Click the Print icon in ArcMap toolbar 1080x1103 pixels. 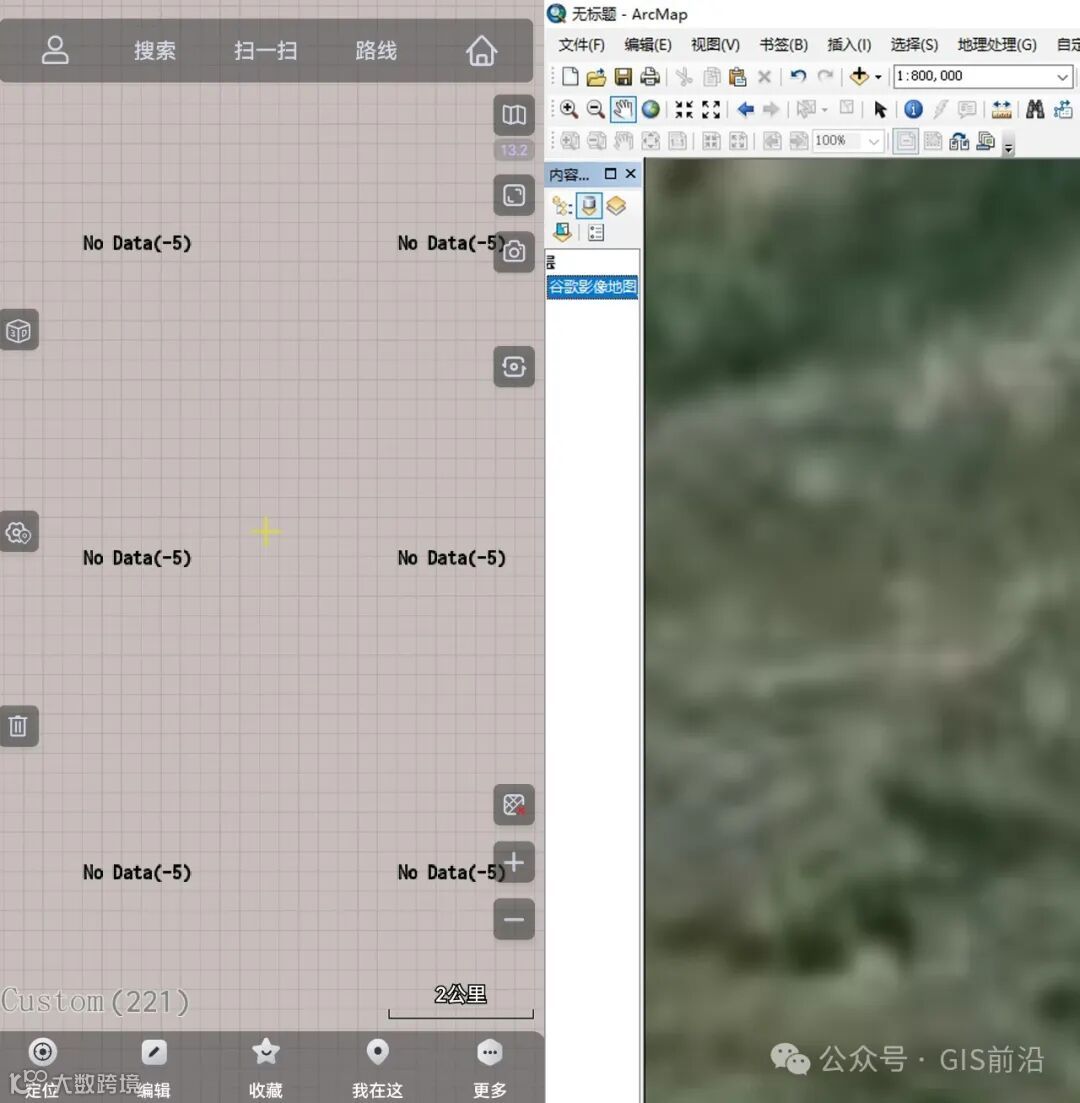tap(649, 76)
